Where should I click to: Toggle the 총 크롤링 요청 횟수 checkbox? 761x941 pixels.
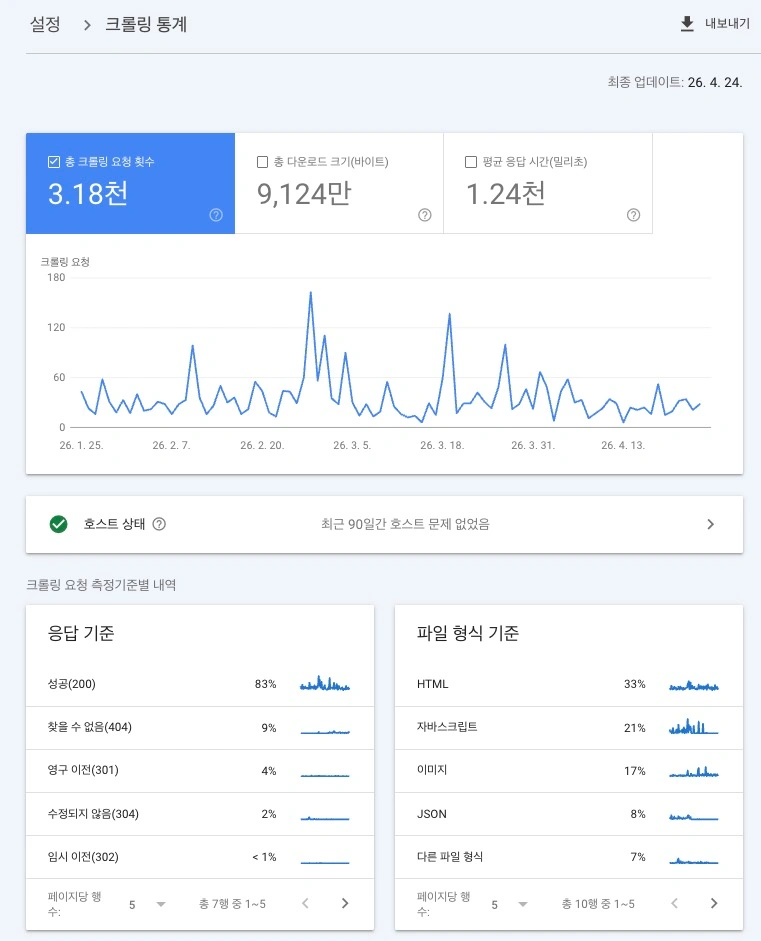[53, 161]
